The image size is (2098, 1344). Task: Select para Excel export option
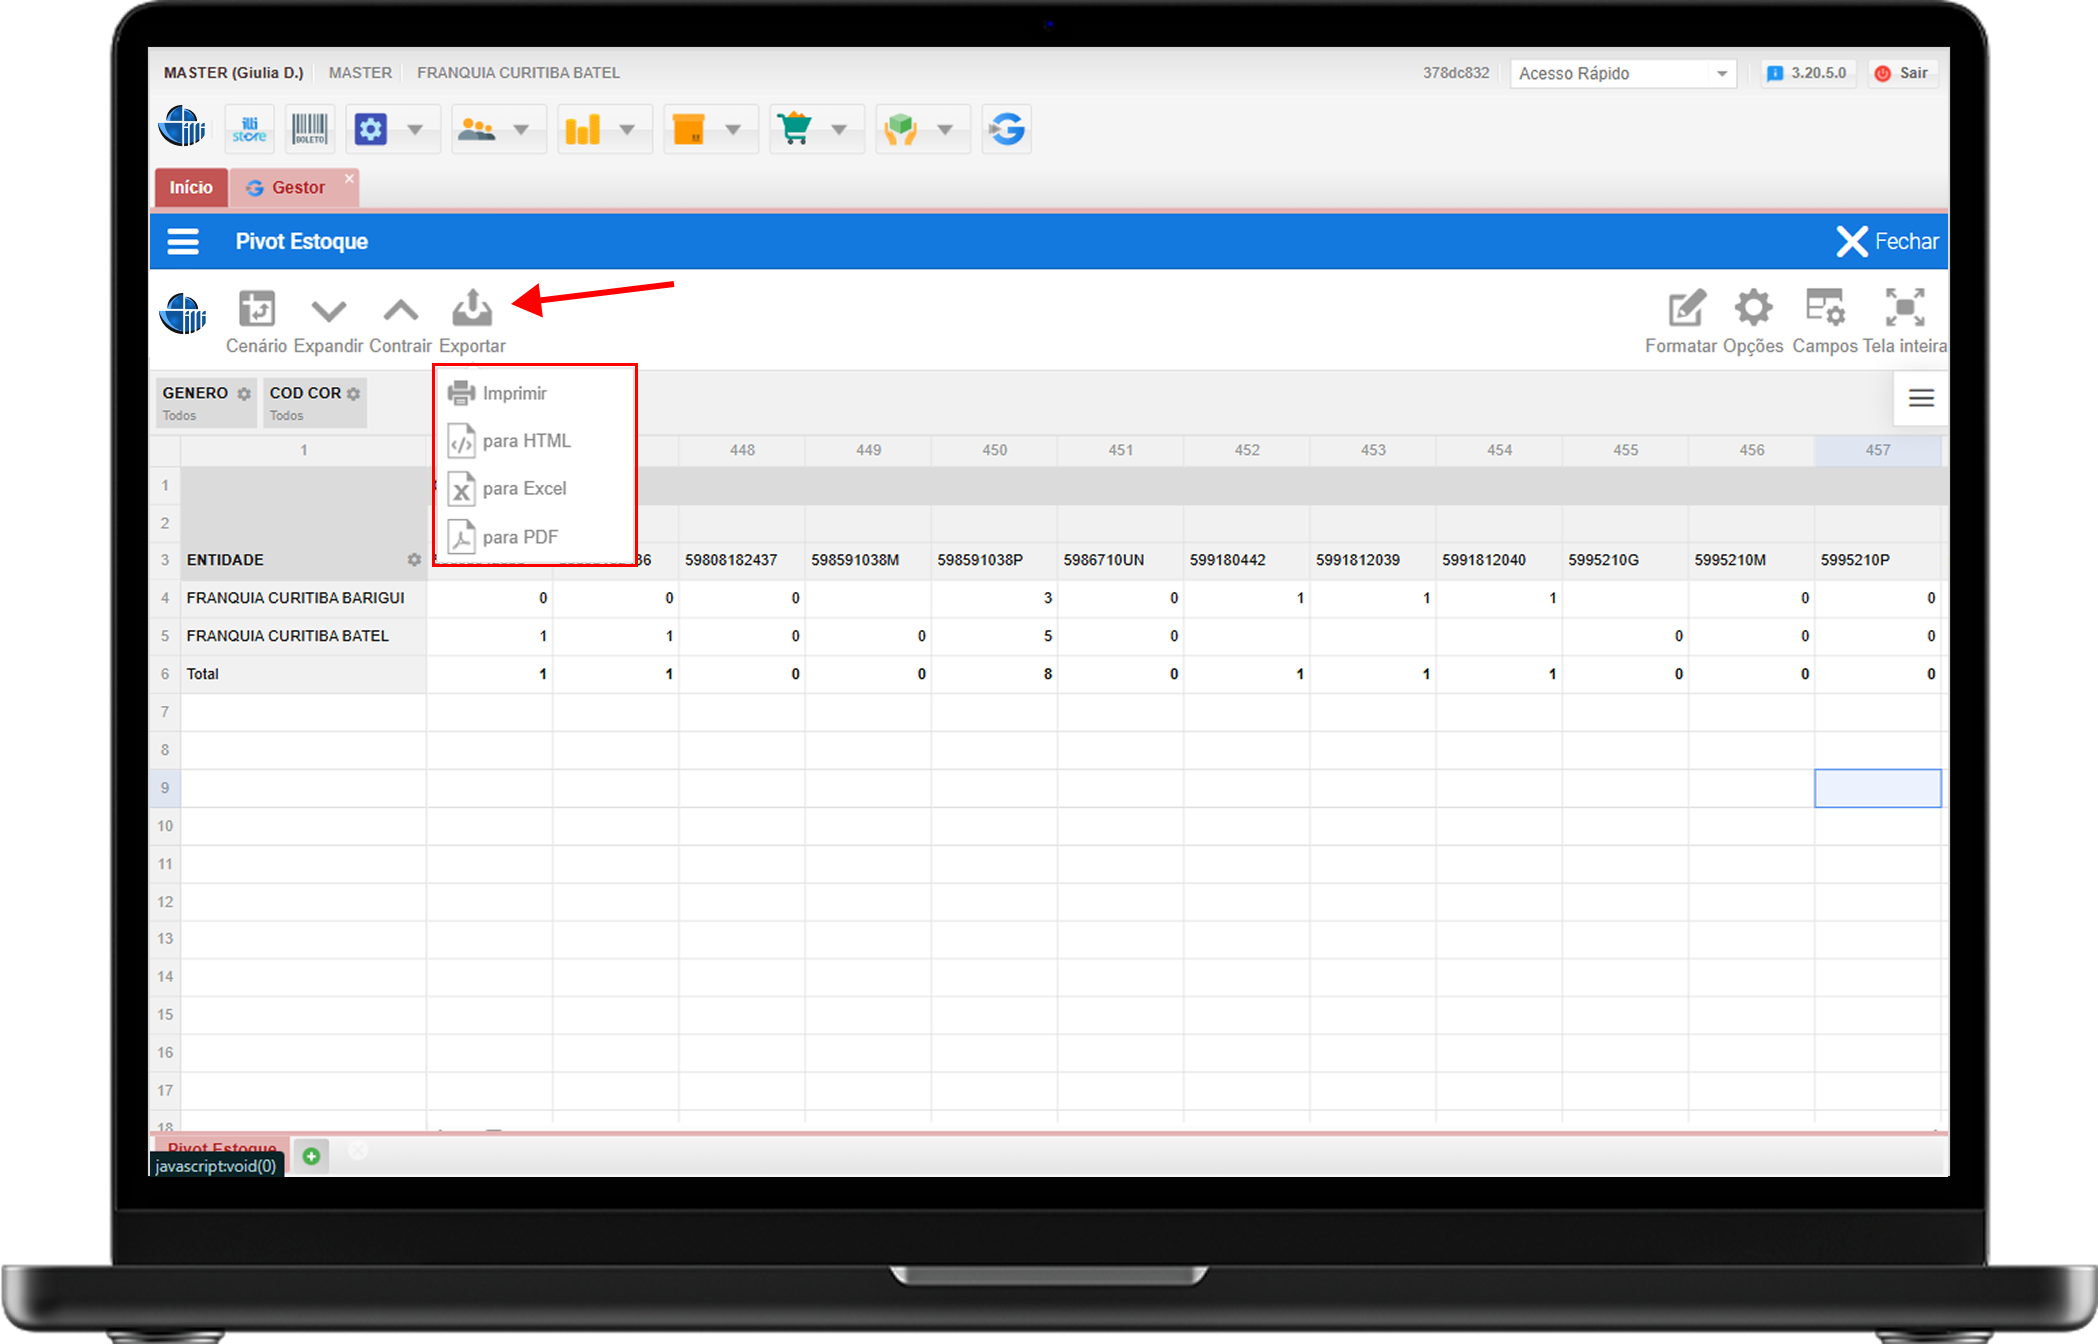[524, 489]
